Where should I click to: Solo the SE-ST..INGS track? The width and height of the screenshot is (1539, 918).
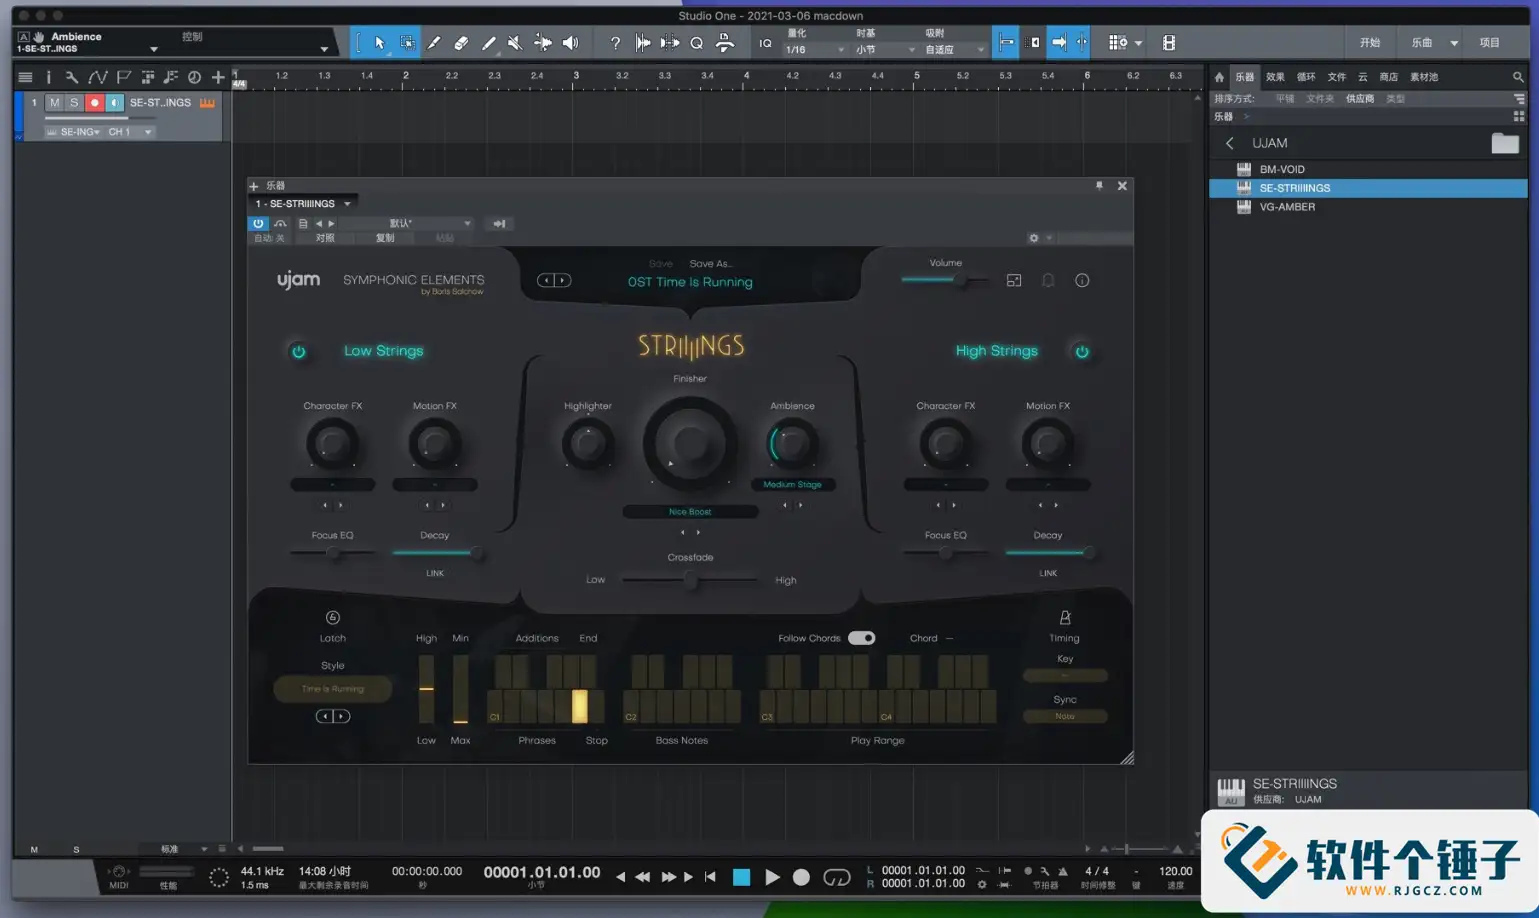[74, 103]
